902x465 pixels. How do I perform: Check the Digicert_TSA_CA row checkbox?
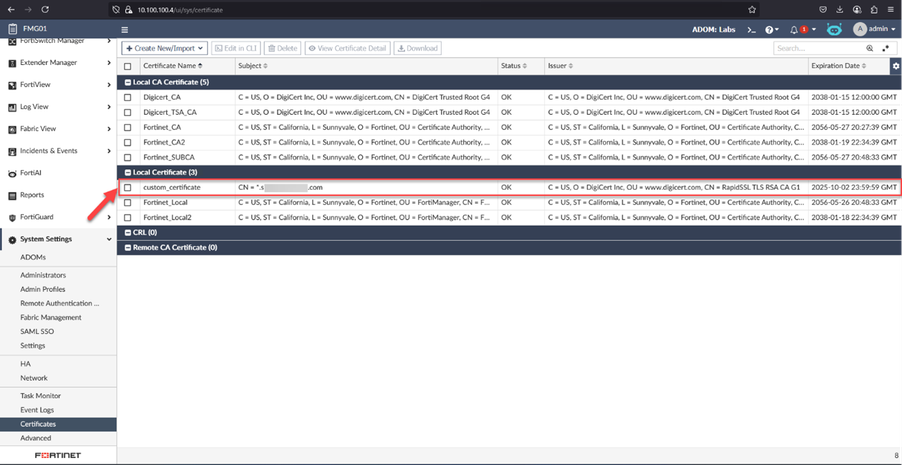(x=128, y=112)
